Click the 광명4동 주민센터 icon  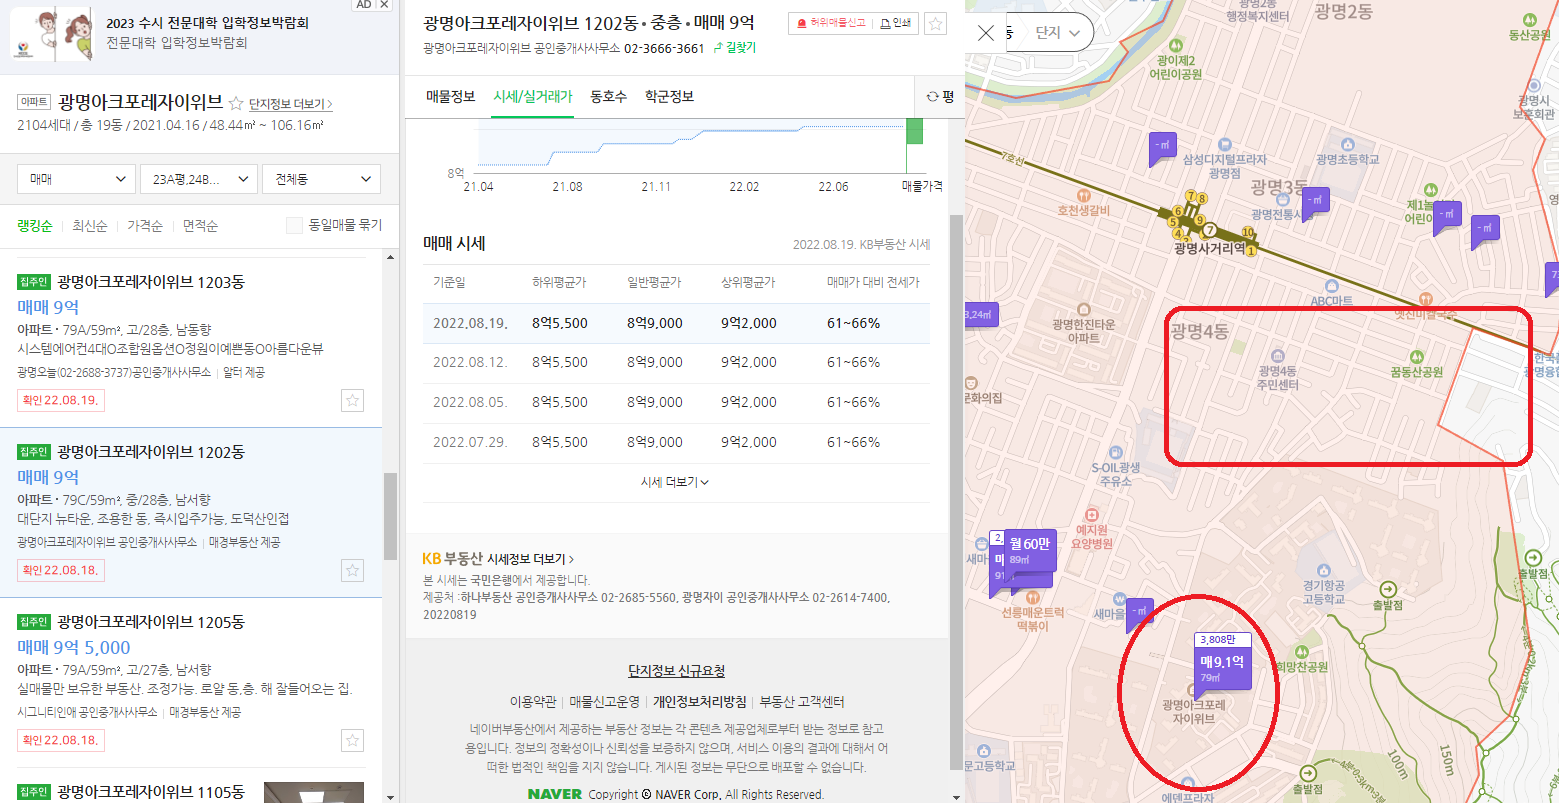[1277, 356]
